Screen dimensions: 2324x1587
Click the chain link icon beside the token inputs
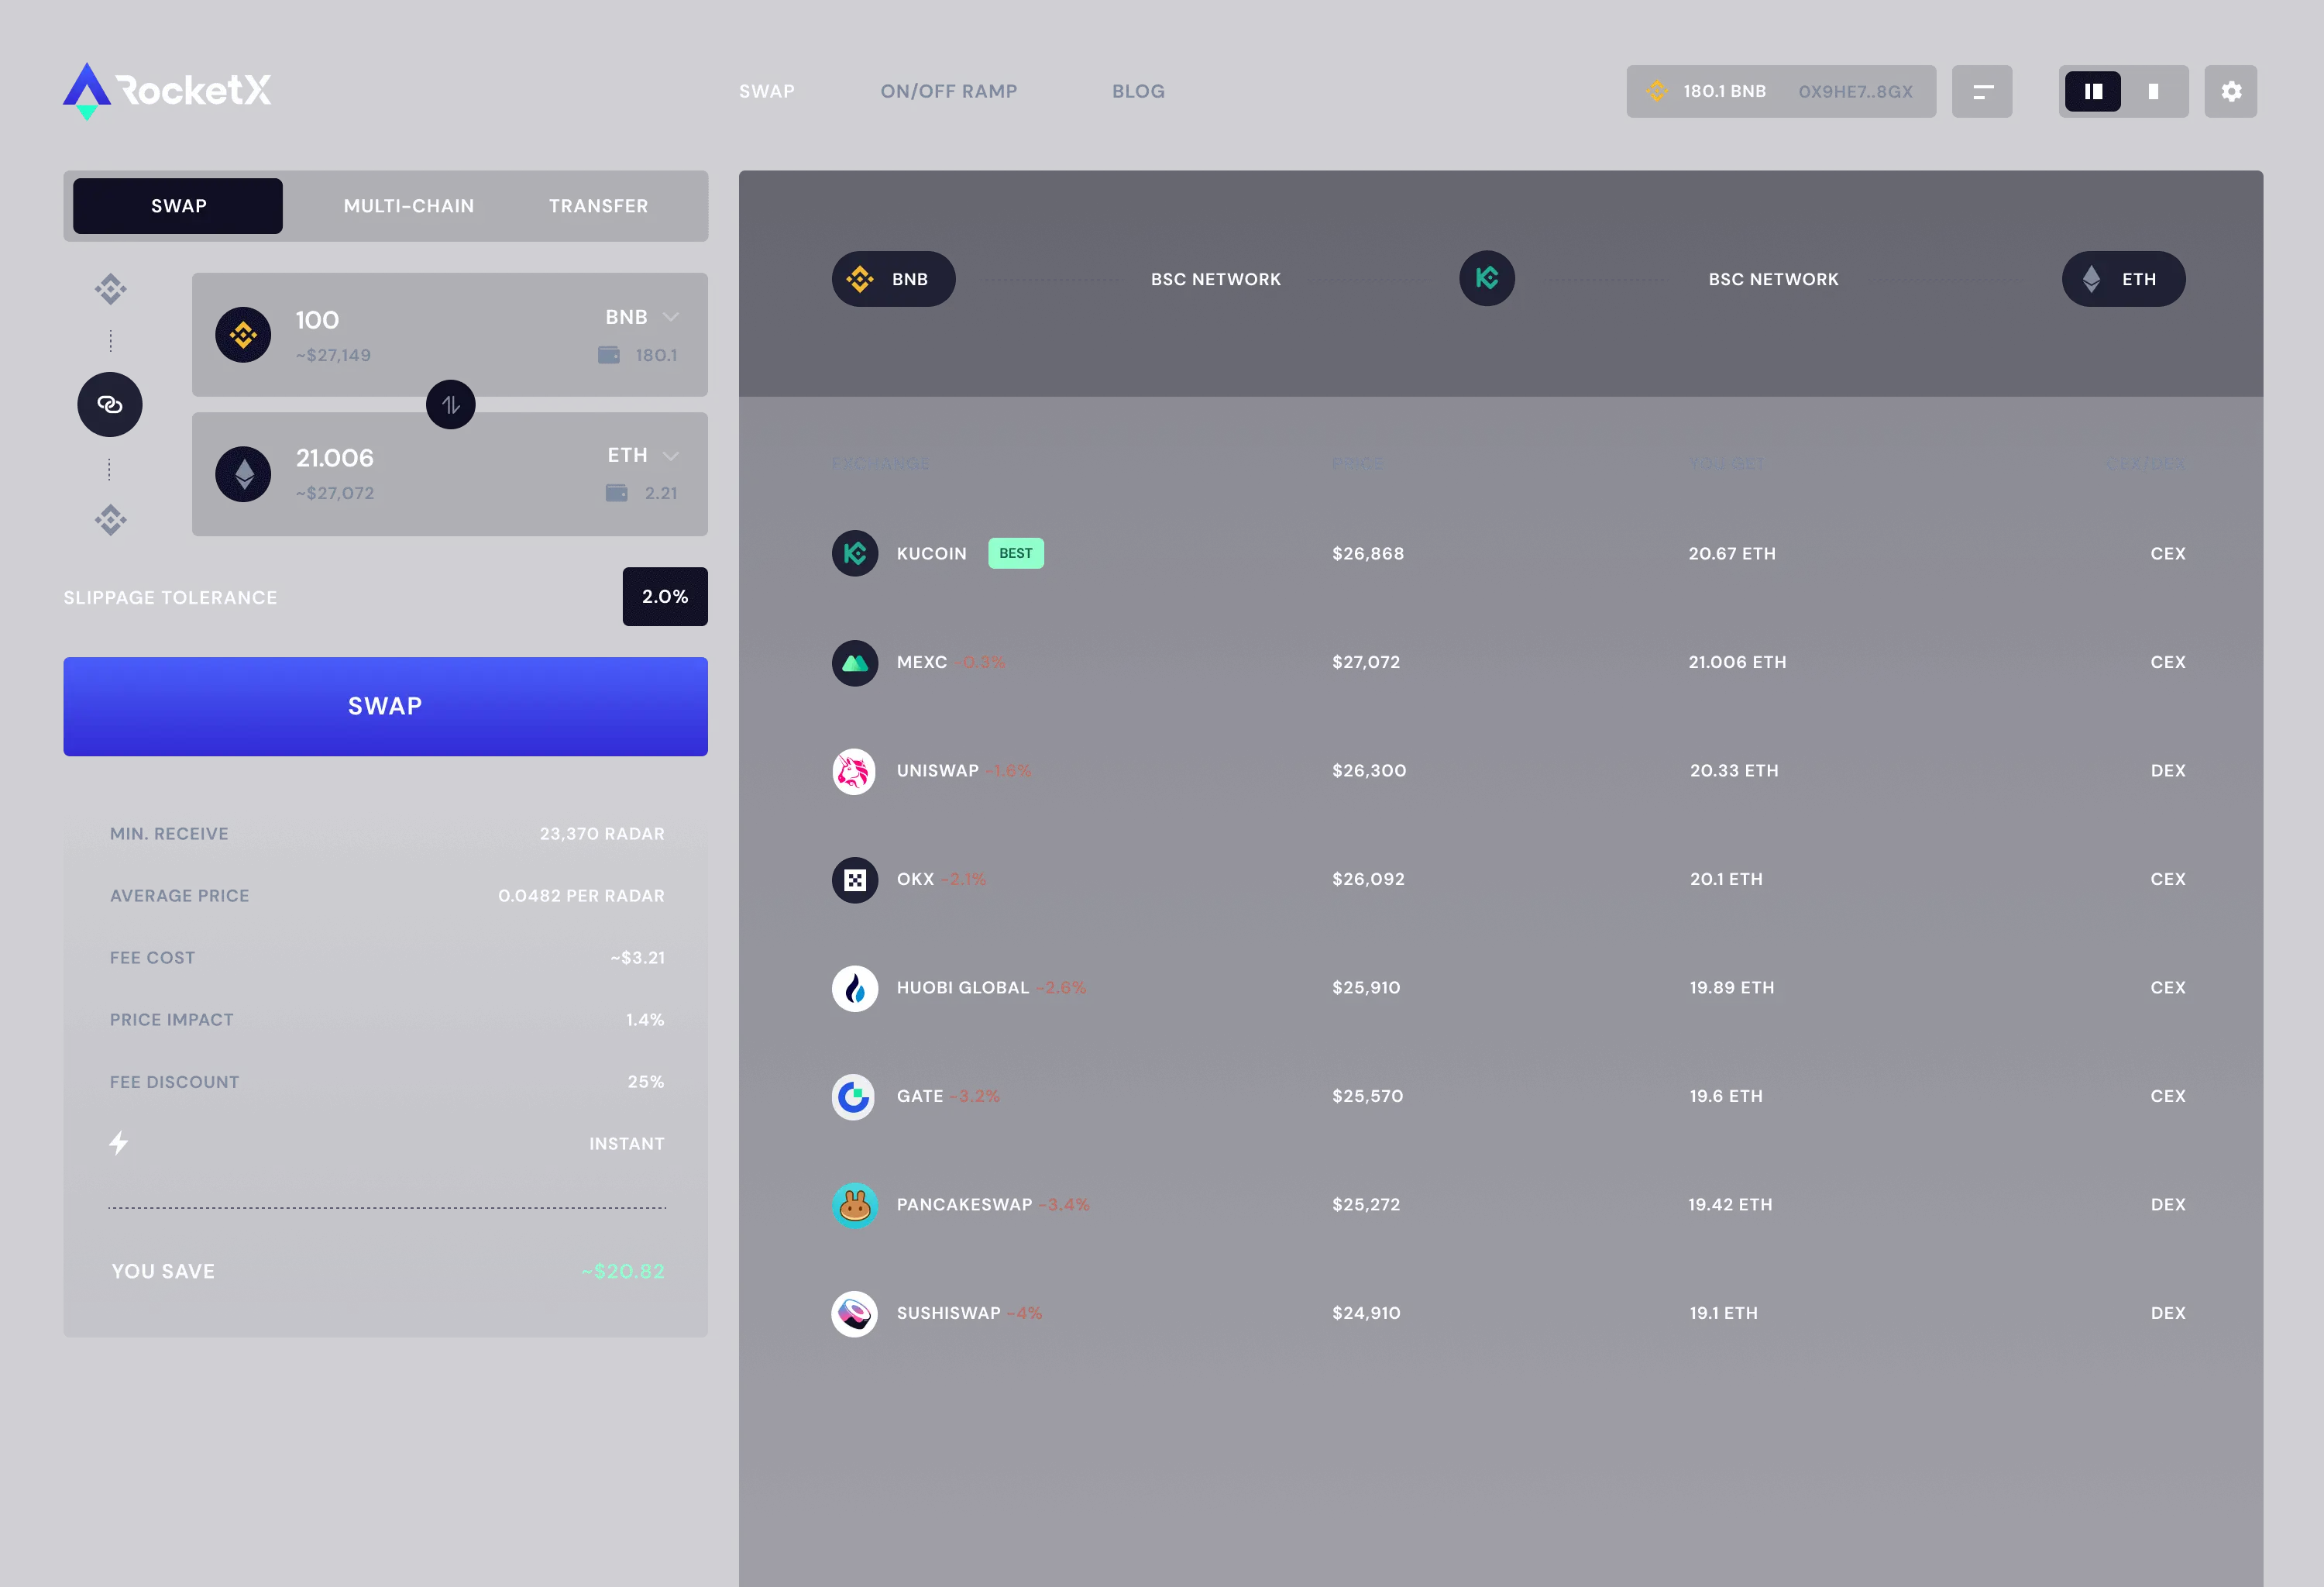110,404
